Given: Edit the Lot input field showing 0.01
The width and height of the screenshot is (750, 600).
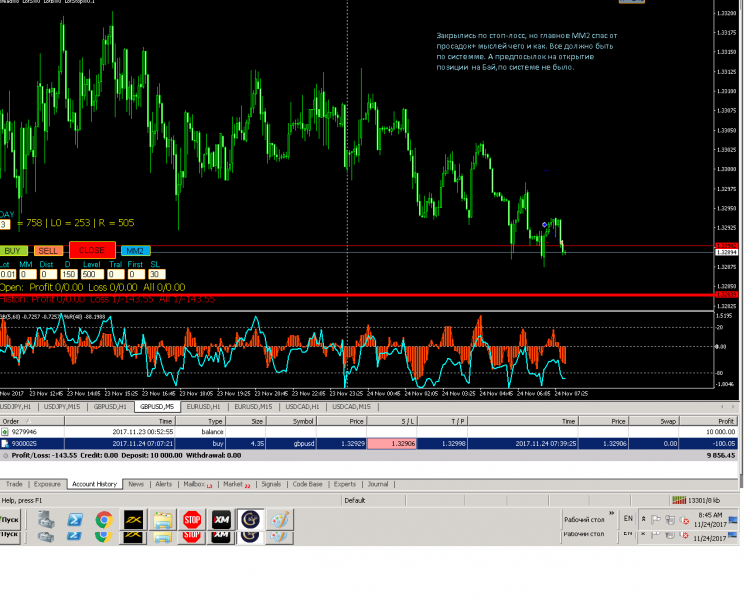Looking at the screenshot, I should point(8,274).
